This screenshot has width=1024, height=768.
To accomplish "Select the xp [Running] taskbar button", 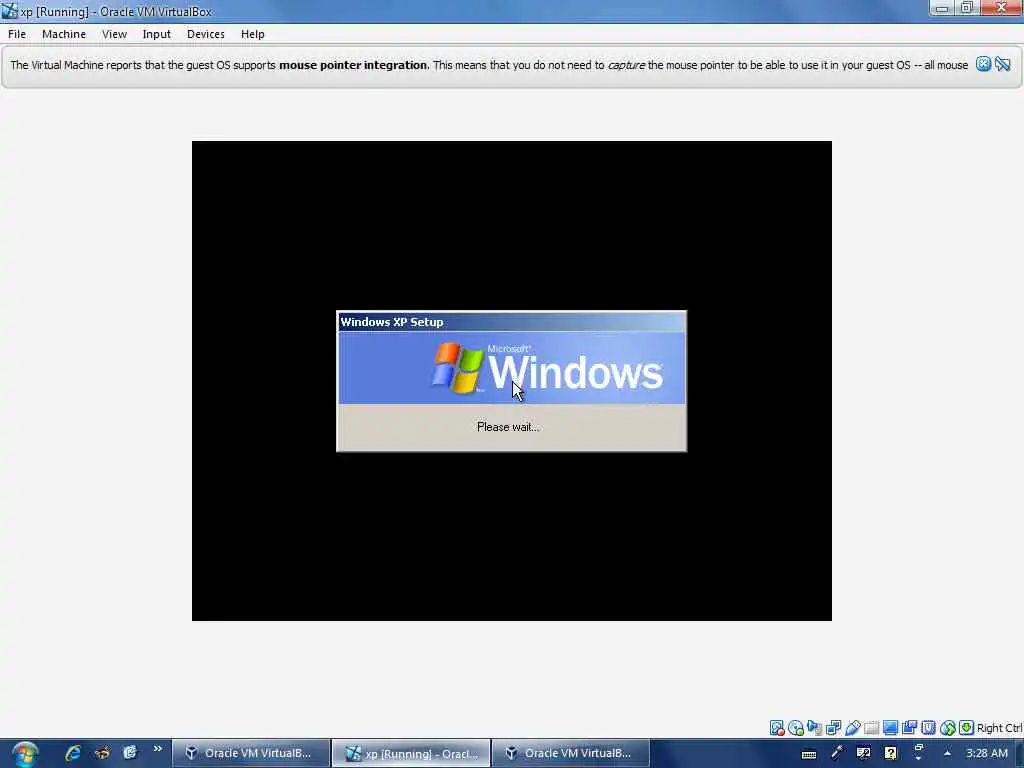I will (x=411, y=753).
